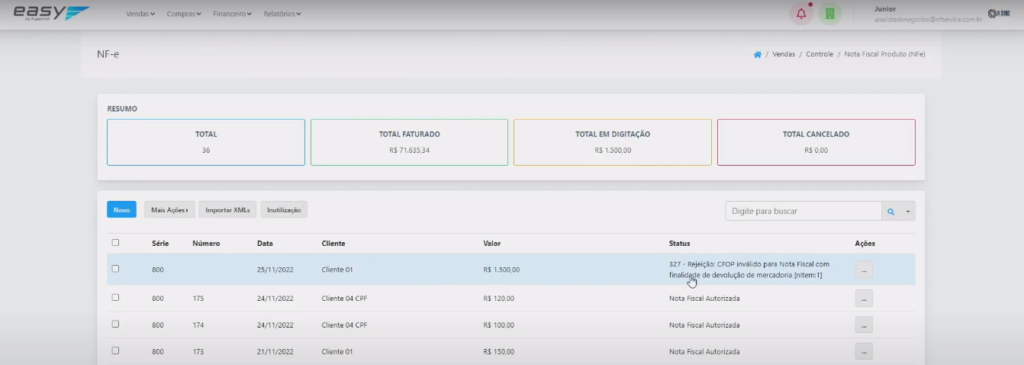The width and height of the screenshot is (1024, 365).
Task: Click the search magnifier button
Action: 890,212
